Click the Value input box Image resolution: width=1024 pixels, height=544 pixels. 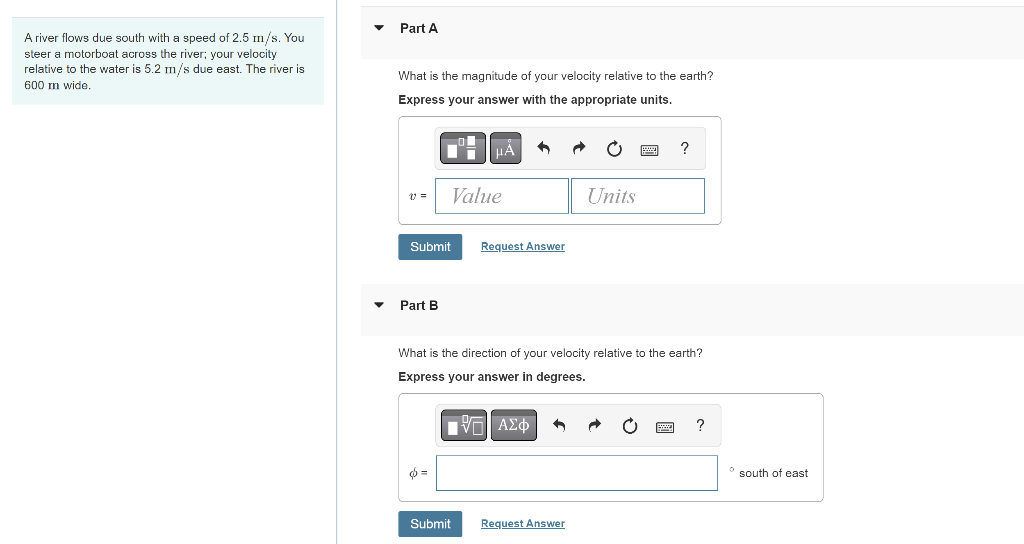click(x=502, y=196)
